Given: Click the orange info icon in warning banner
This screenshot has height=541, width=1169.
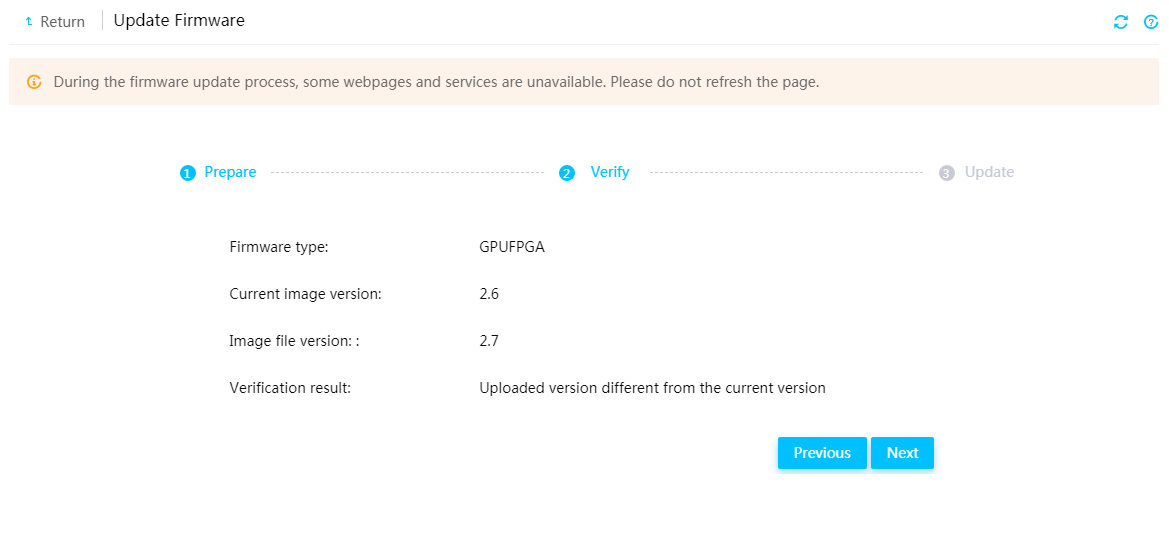Looking at the screenshot, I should tap(34, 82).
